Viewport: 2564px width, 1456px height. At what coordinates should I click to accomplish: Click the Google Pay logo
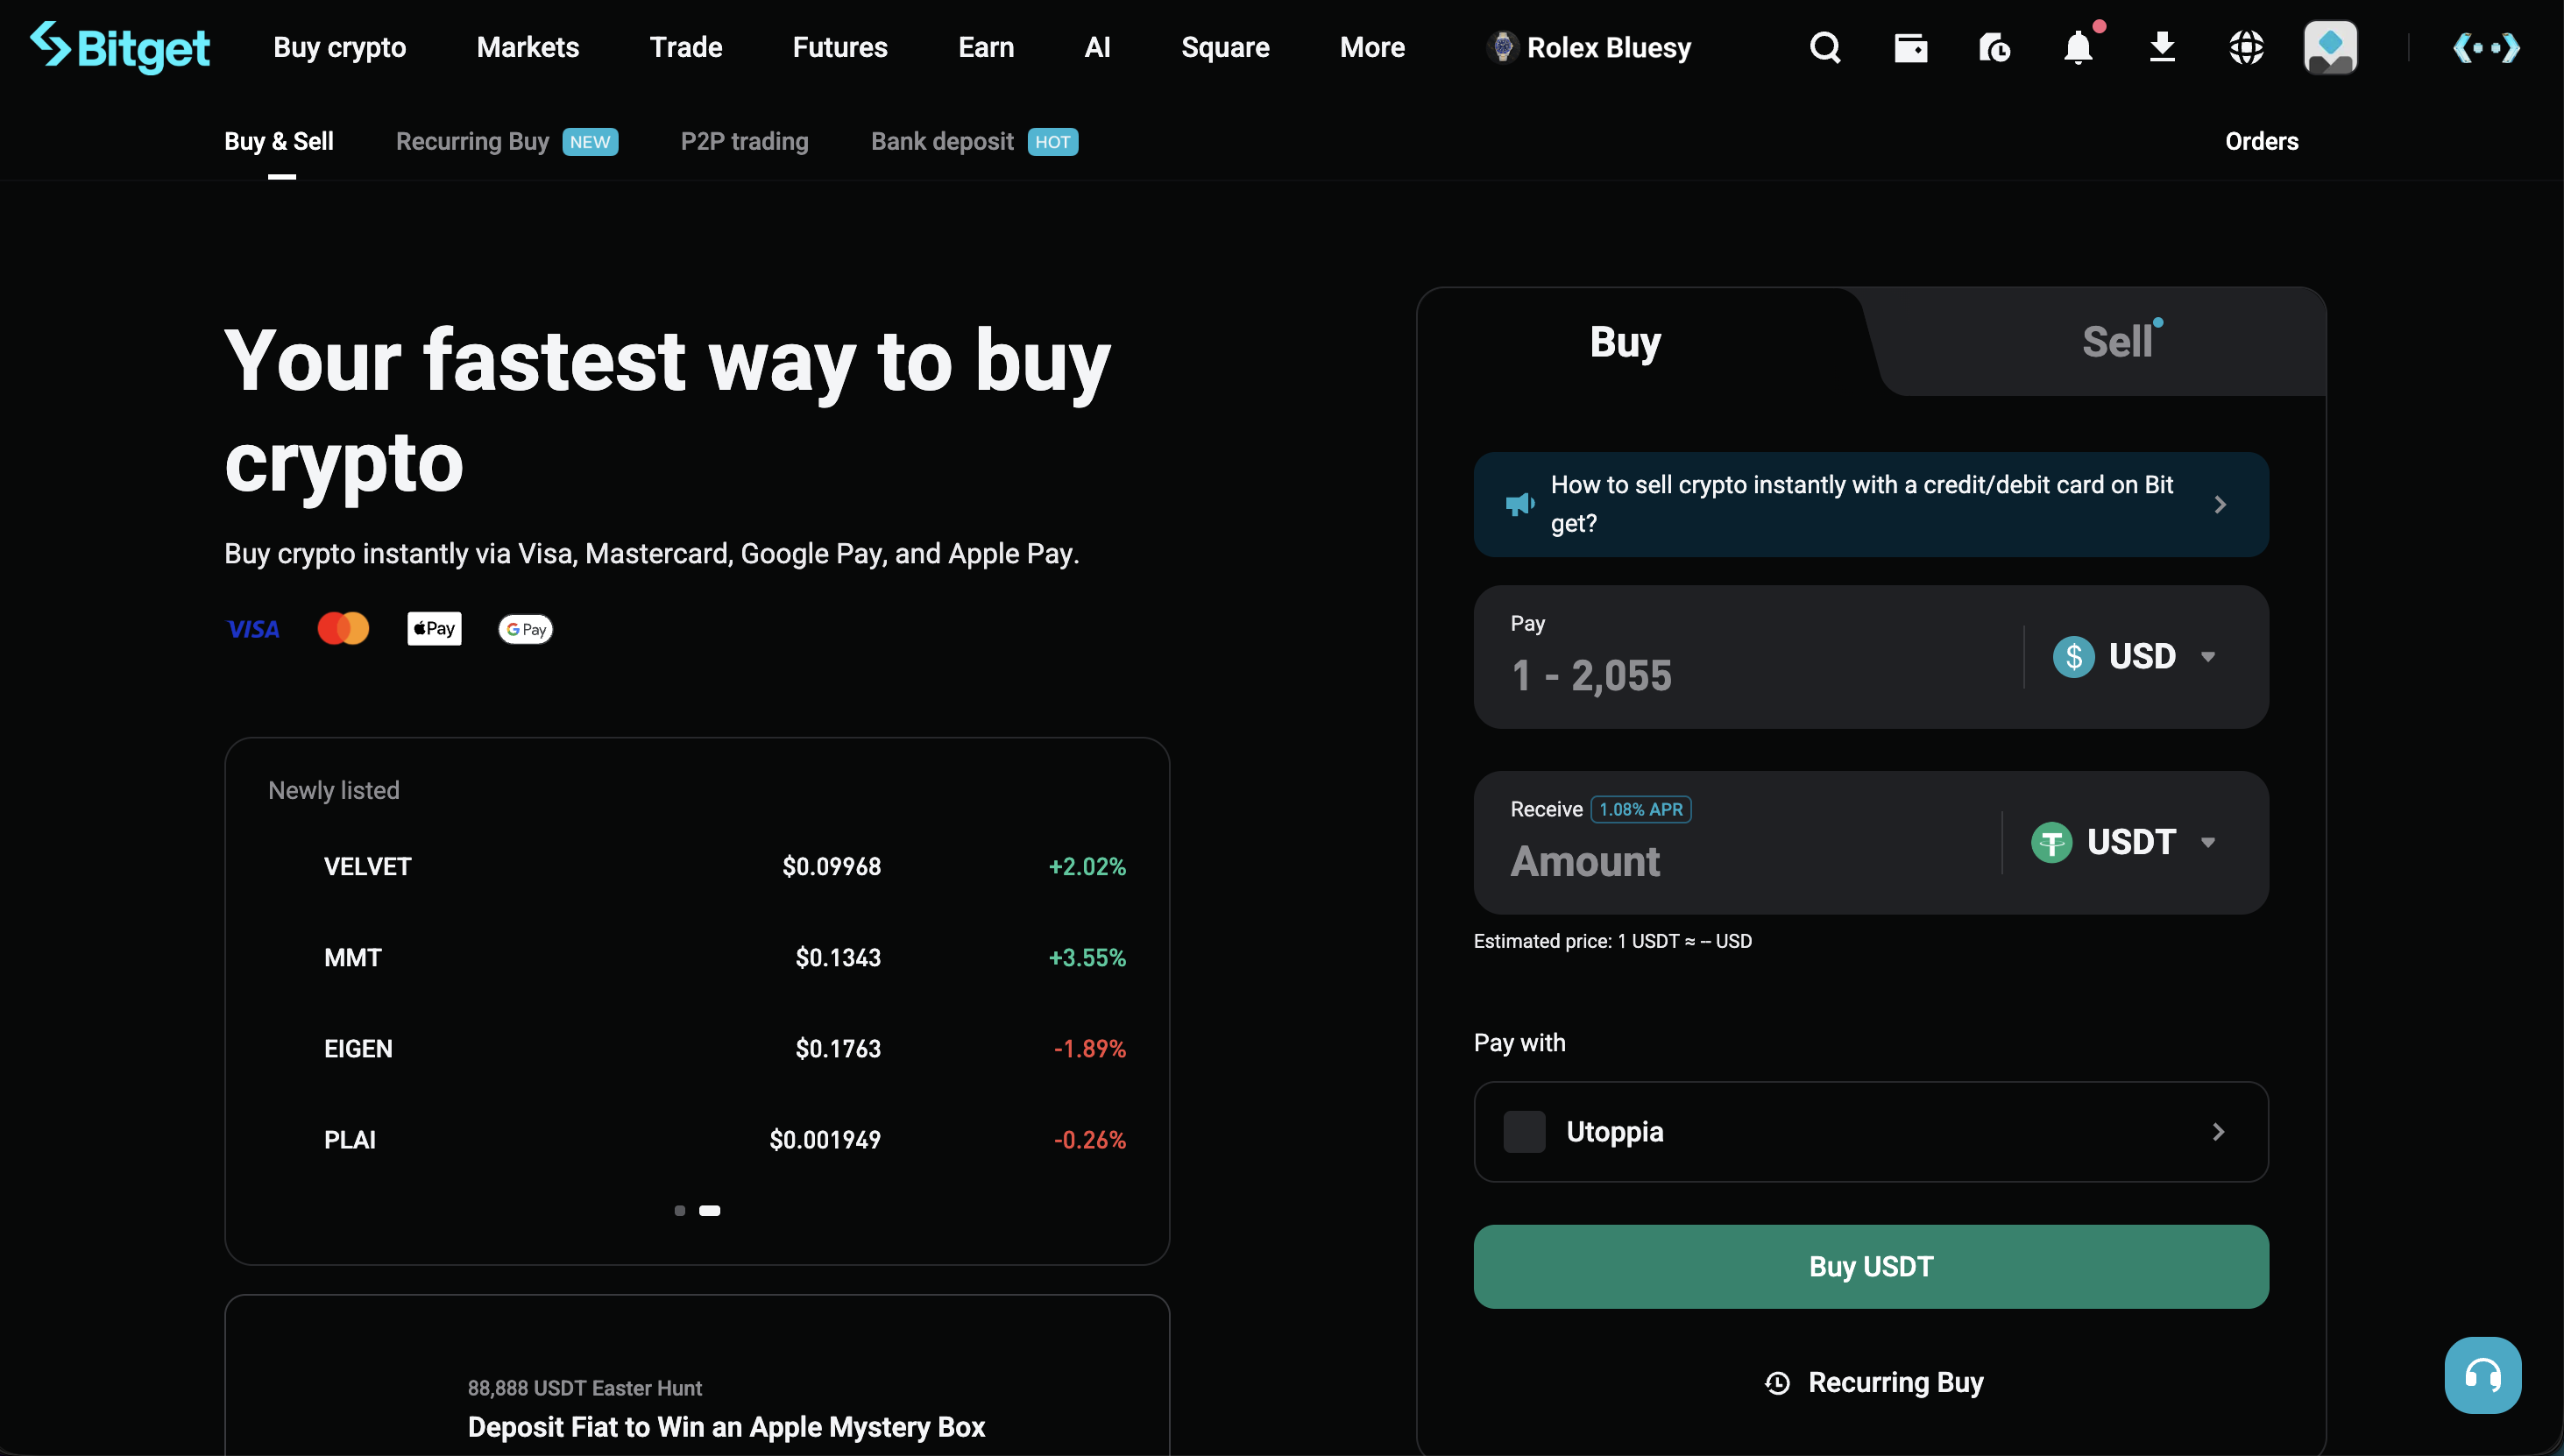(x=525, y=629)
